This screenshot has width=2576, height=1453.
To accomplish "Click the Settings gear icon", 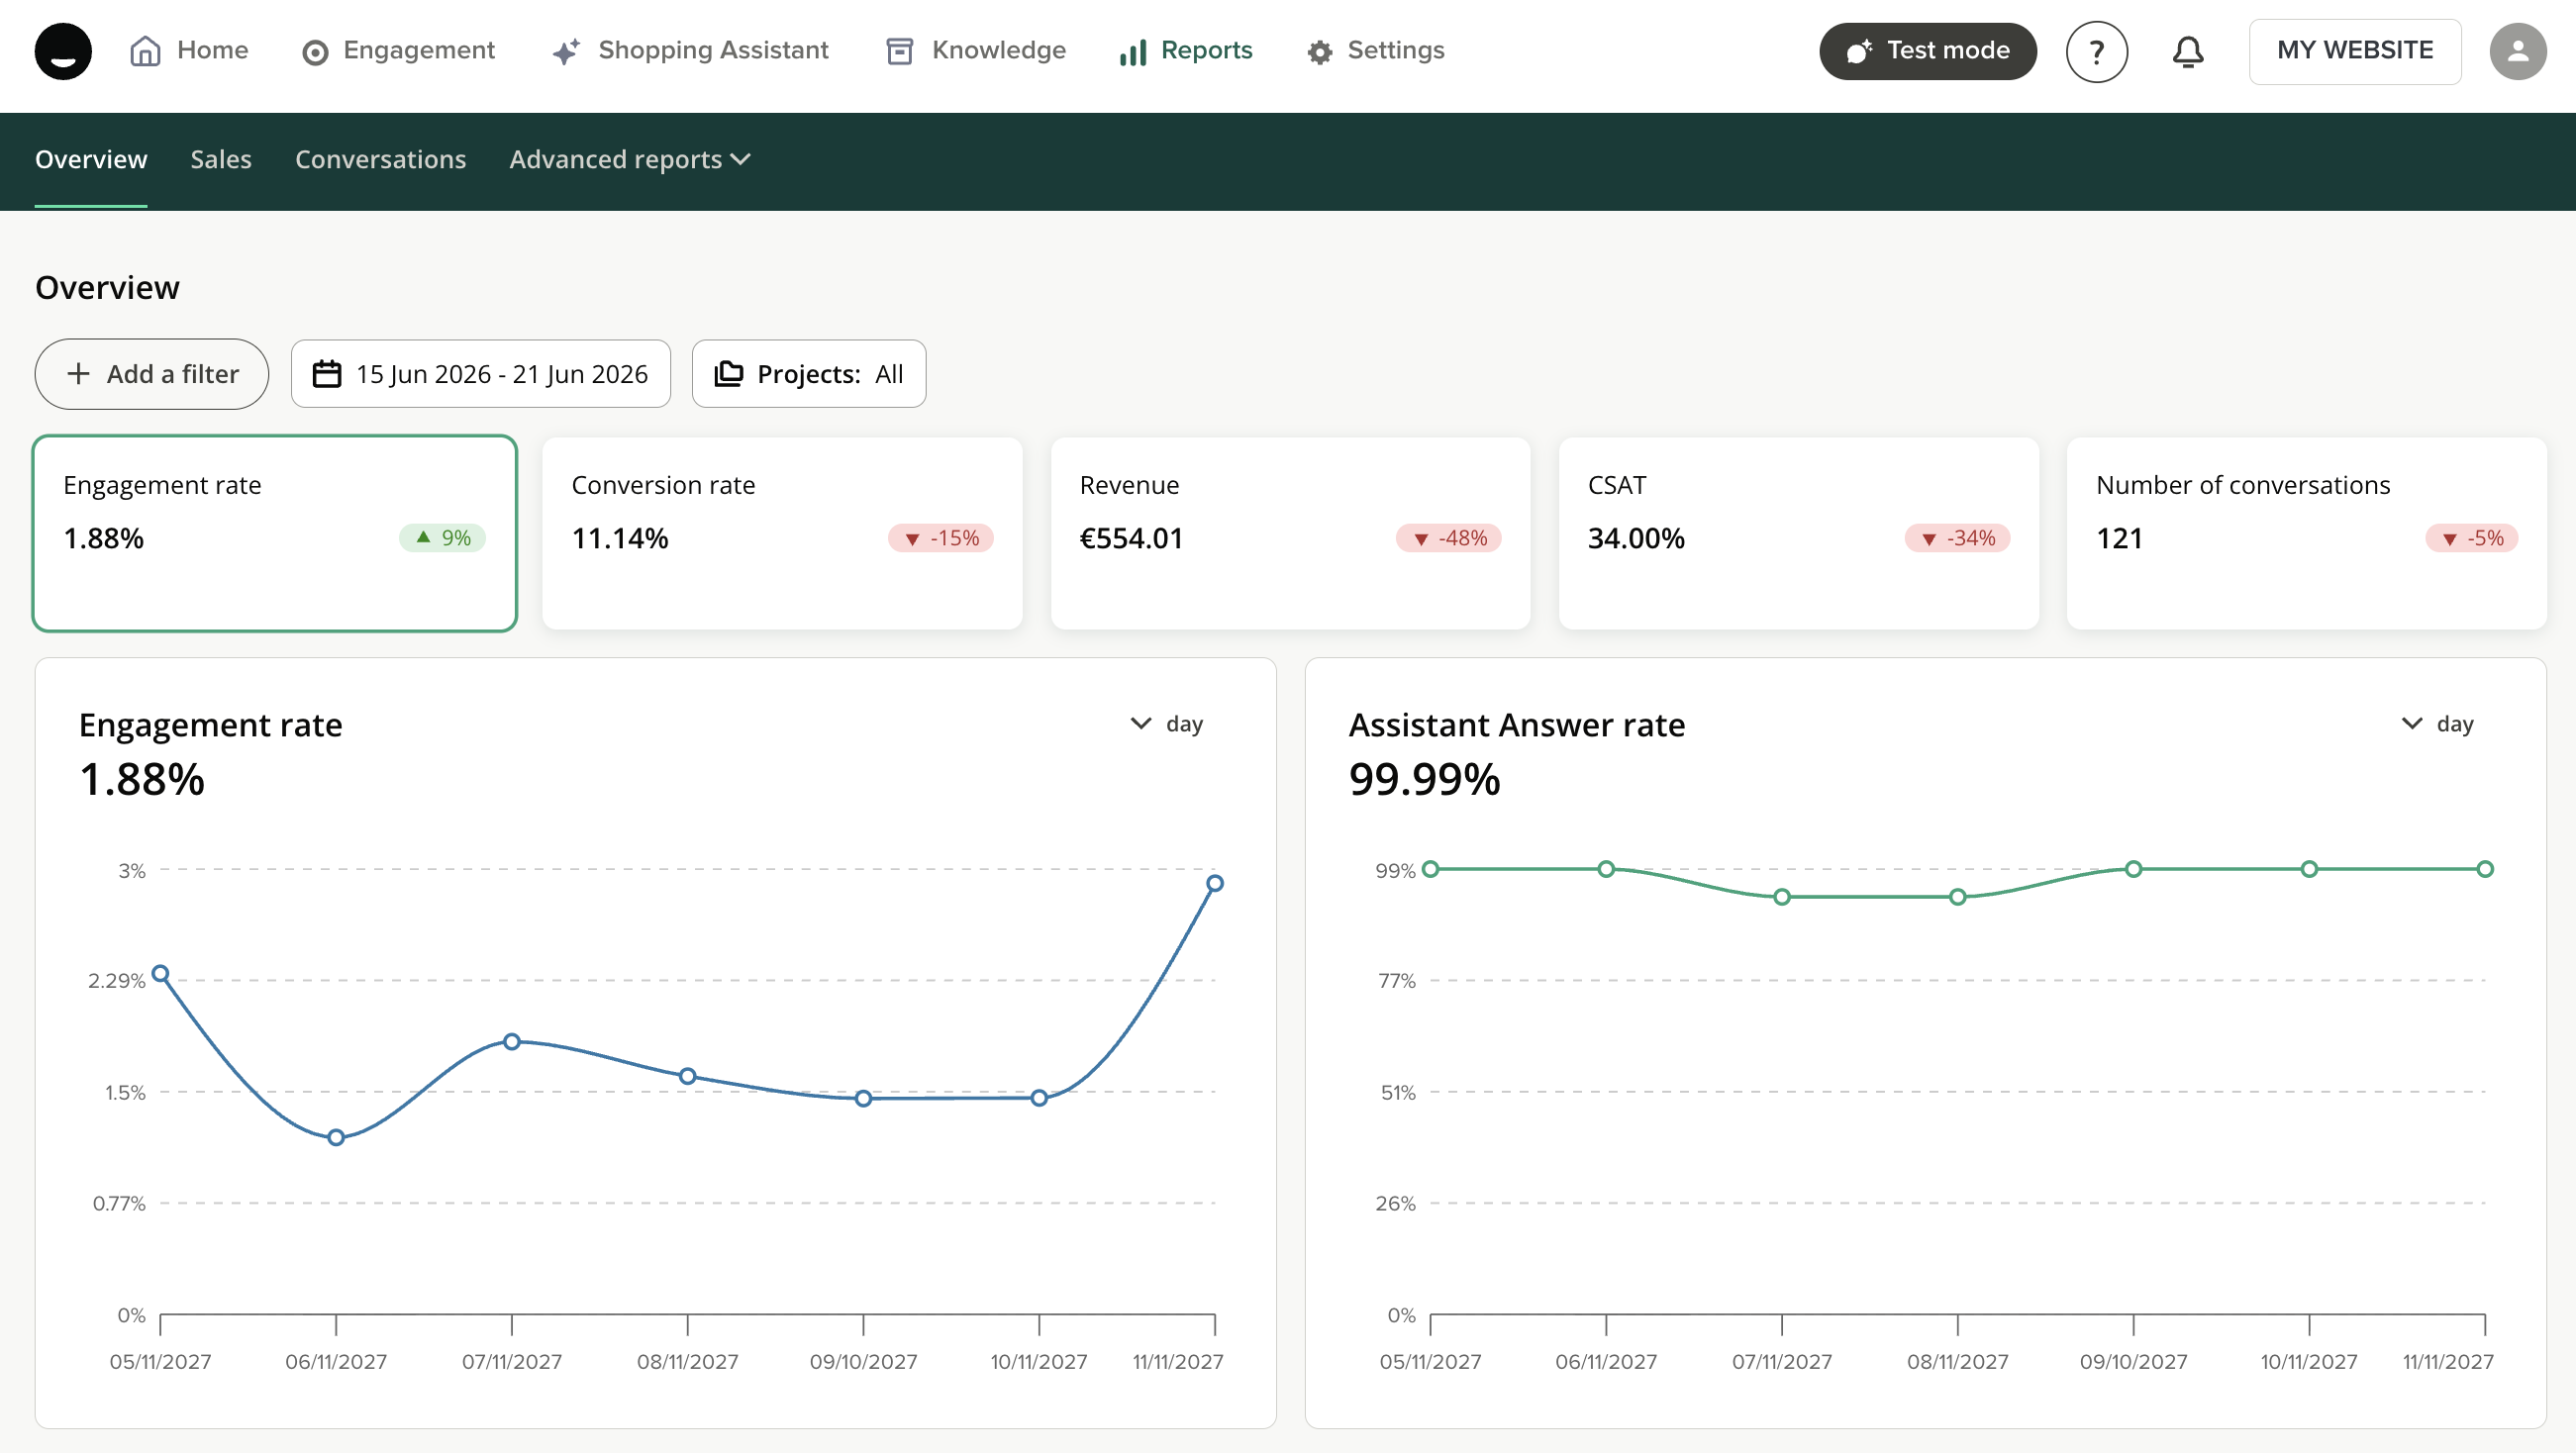I will pyautogui.click(x=1320, y=52).
